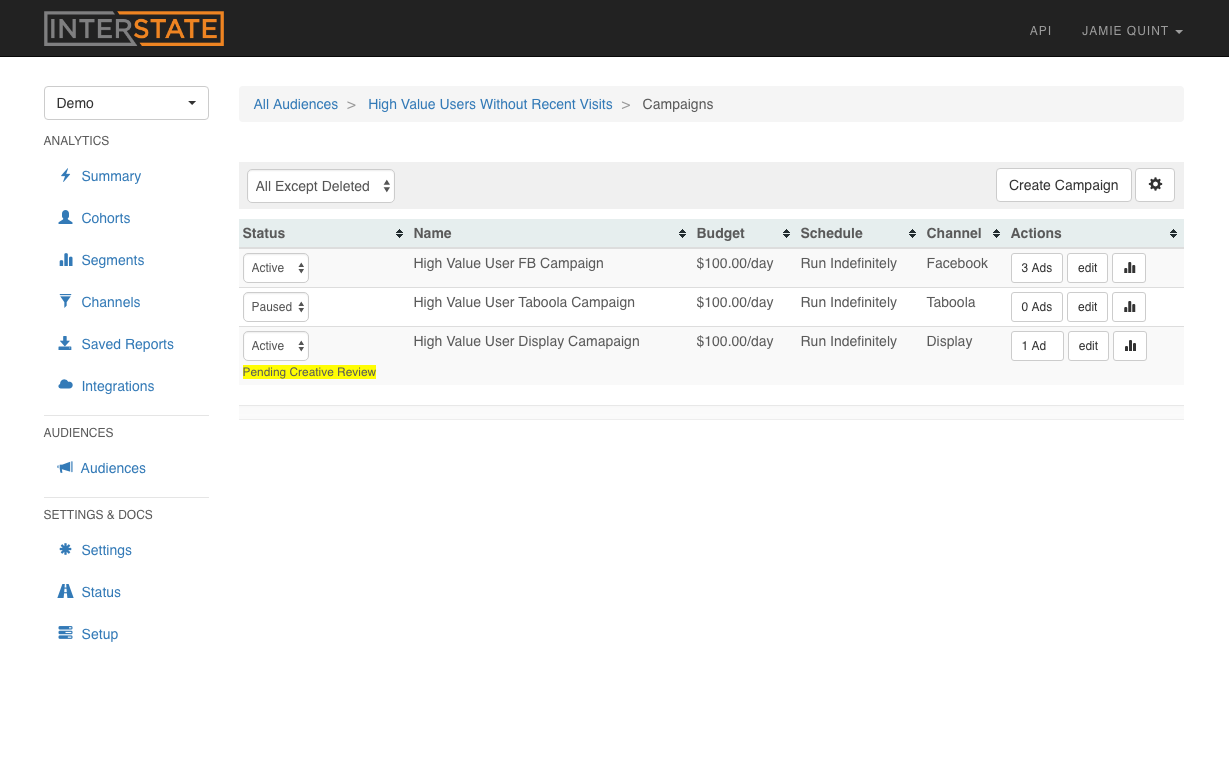1229x769 pixels.
Task: Click the Audiences megaphone icon
Action: 65,467
